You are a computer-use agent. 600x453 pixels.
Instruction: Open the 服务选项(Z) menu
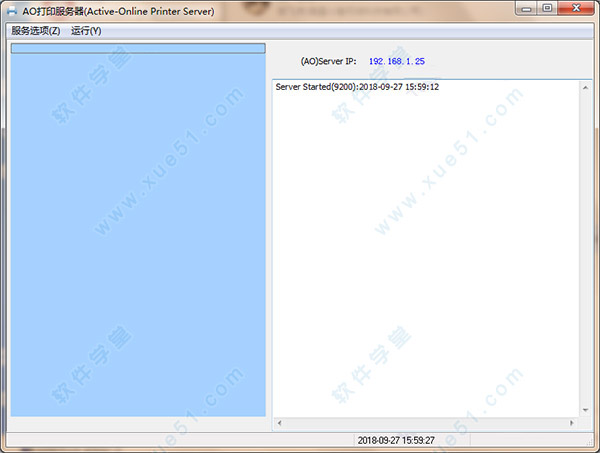pyautogui.click(x=36, y=31)
